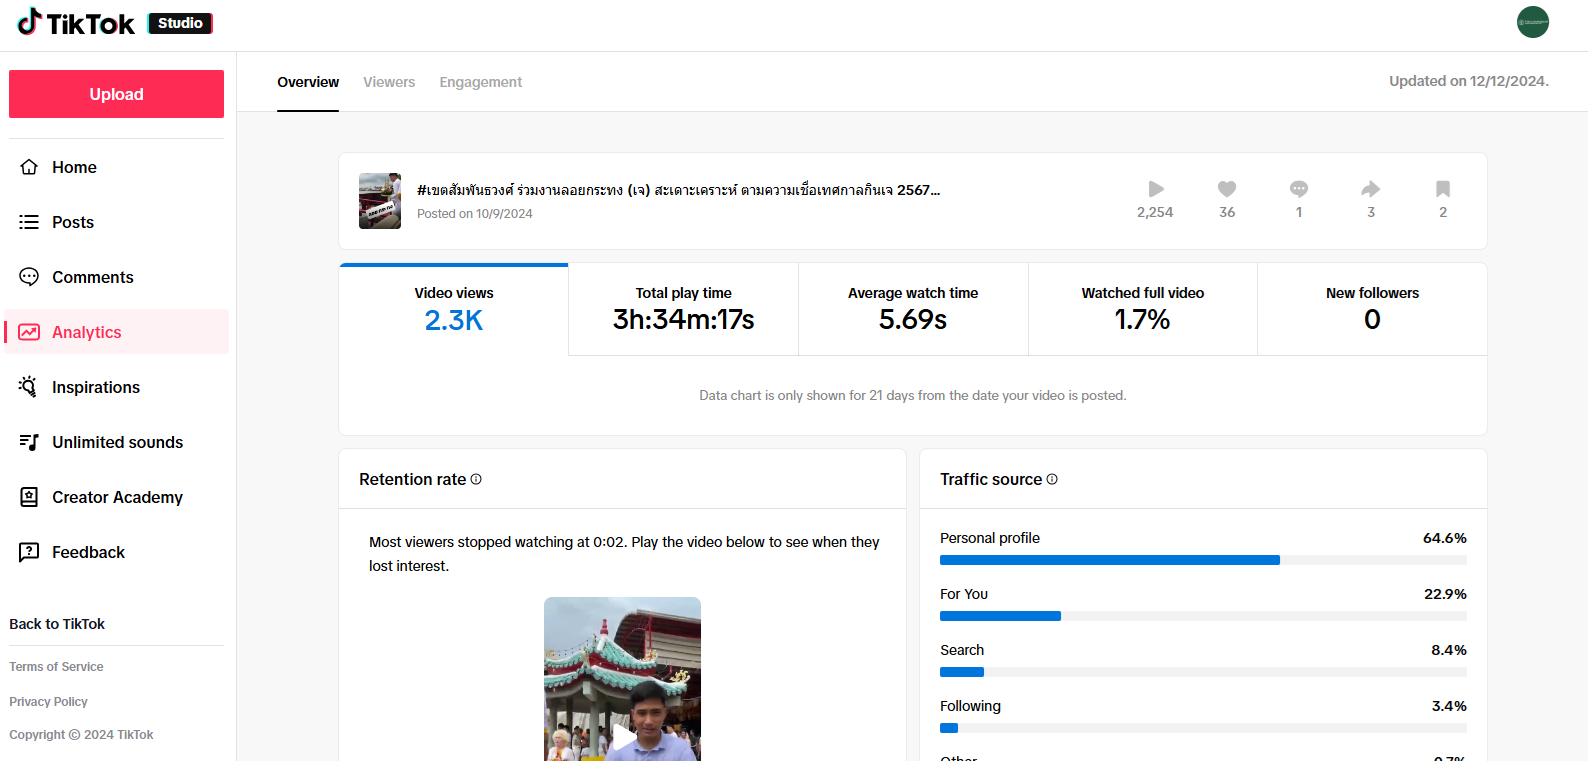Play the retention rate video preview
The height and width of the screenshot is (761, 1588).
tap(622, 738)
